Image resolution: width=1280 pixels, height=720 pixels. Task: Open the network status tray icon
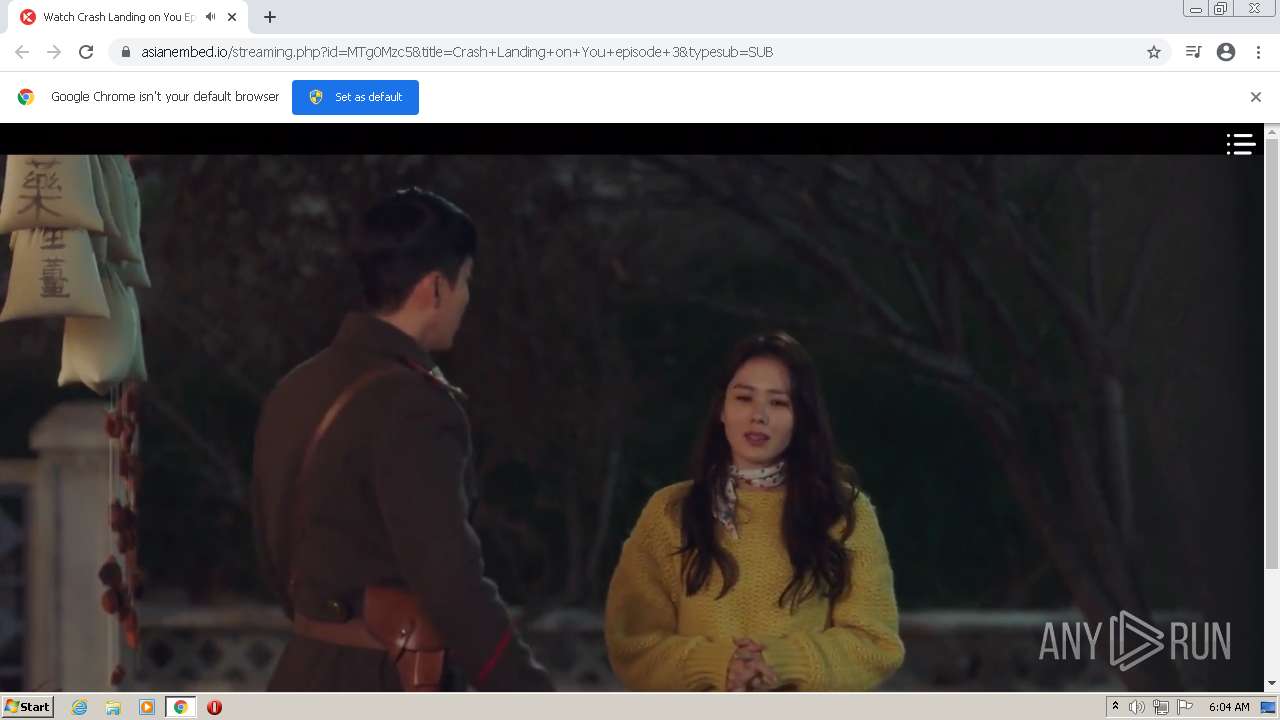(x=1161, y=707)
